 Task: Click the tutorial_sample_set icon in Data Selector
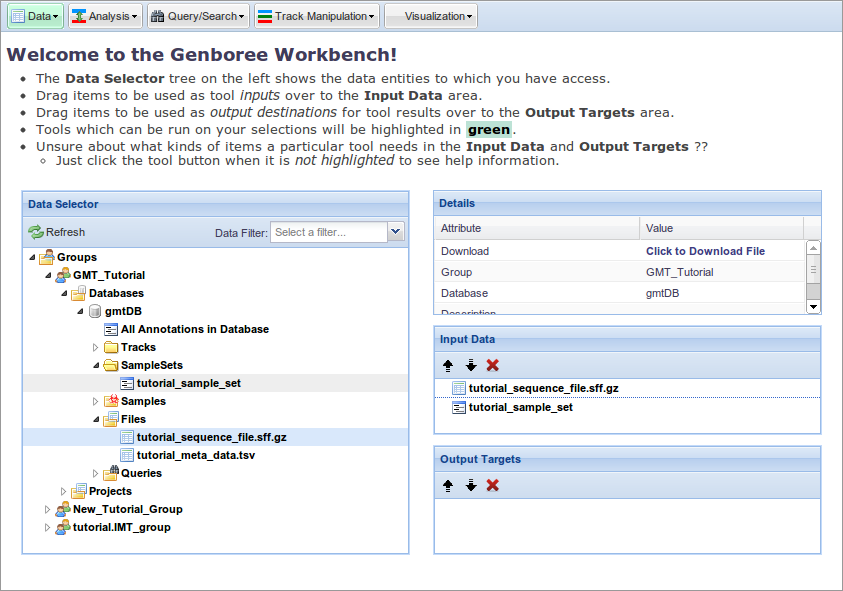click(127, 383)
